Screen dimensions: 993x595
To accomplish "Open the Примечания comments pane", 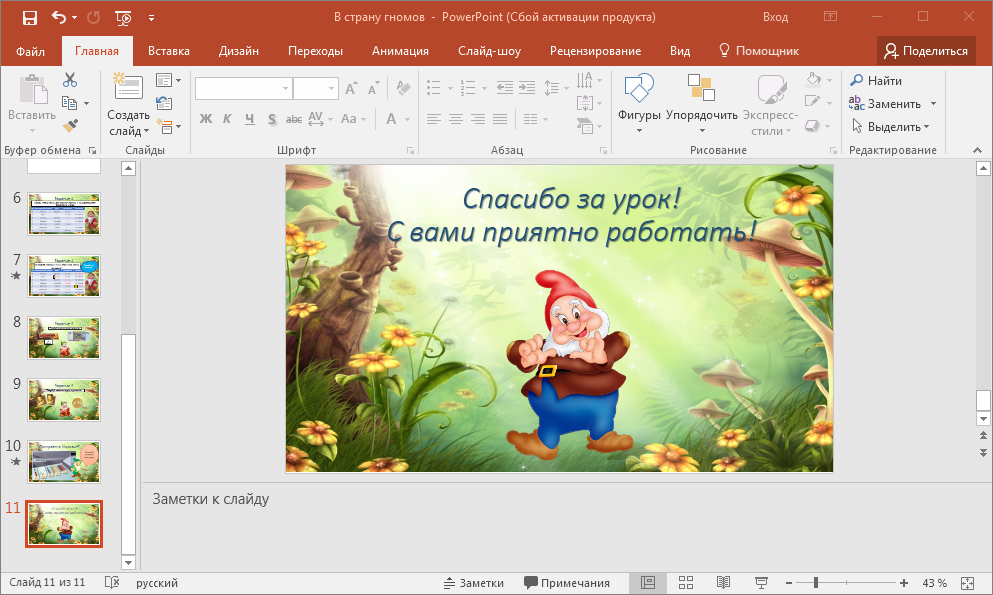I will [567, 583].
